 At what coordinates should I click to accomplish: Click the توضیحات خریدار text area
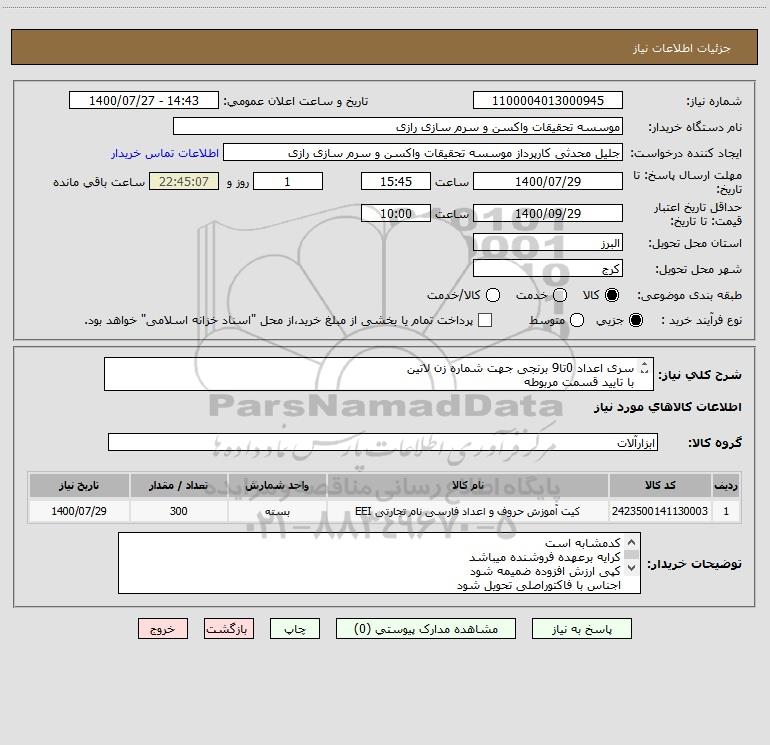pyautogui.click(x=379, y=563)
